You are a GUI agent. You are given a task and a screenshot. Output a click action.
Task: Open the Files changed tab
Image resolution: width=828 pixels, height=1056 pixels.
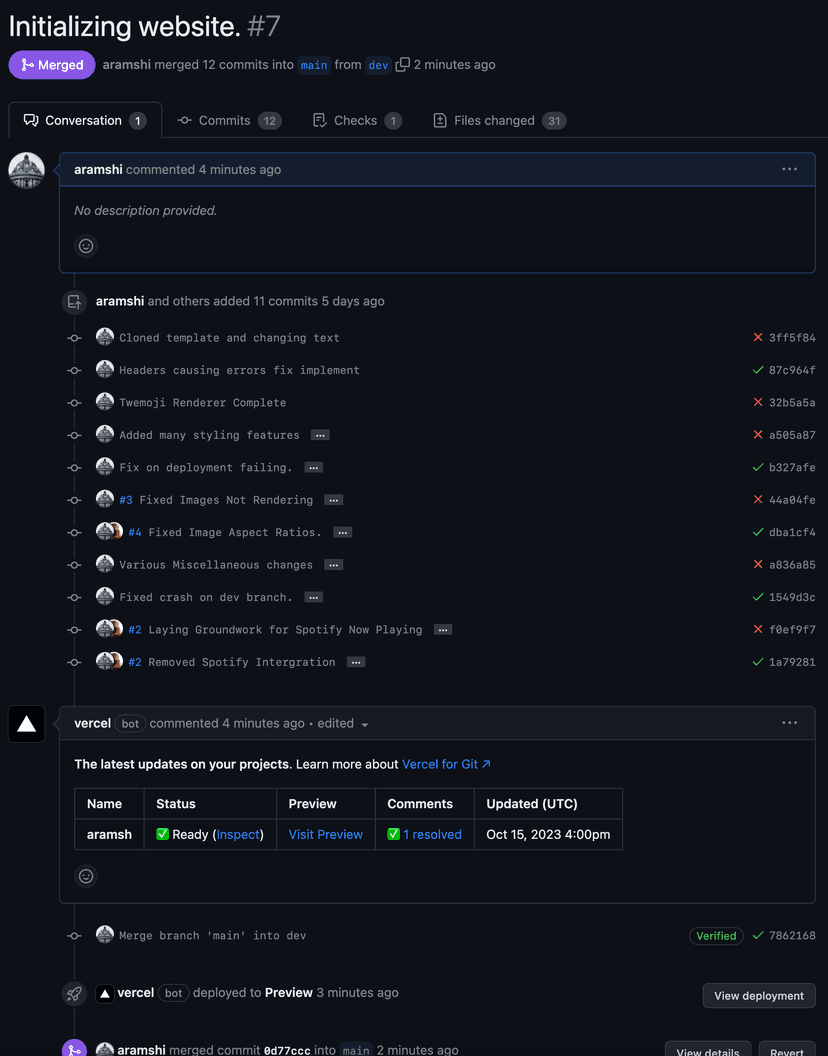coord(498,120)
